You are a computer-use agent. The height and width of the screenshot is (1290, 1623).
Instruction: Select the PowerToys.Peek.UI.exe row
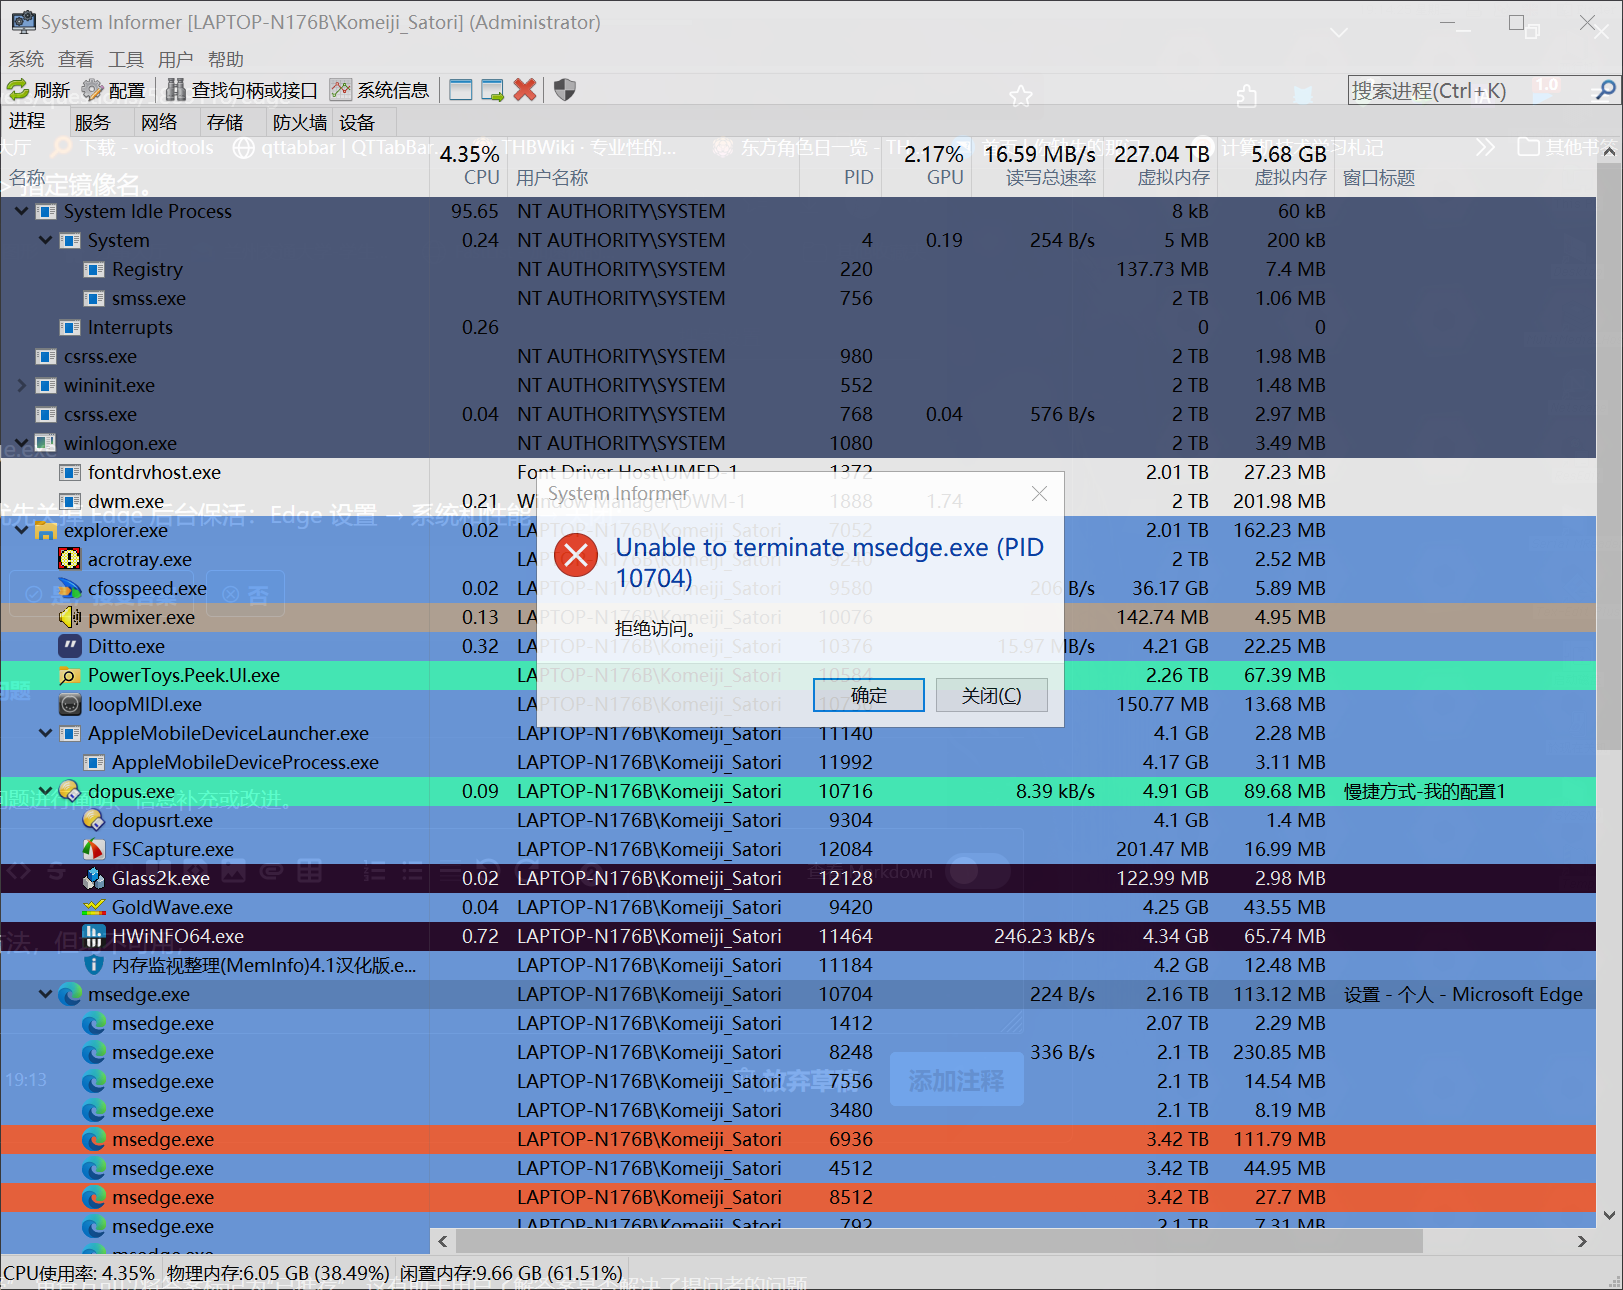(x=798, y=675)
